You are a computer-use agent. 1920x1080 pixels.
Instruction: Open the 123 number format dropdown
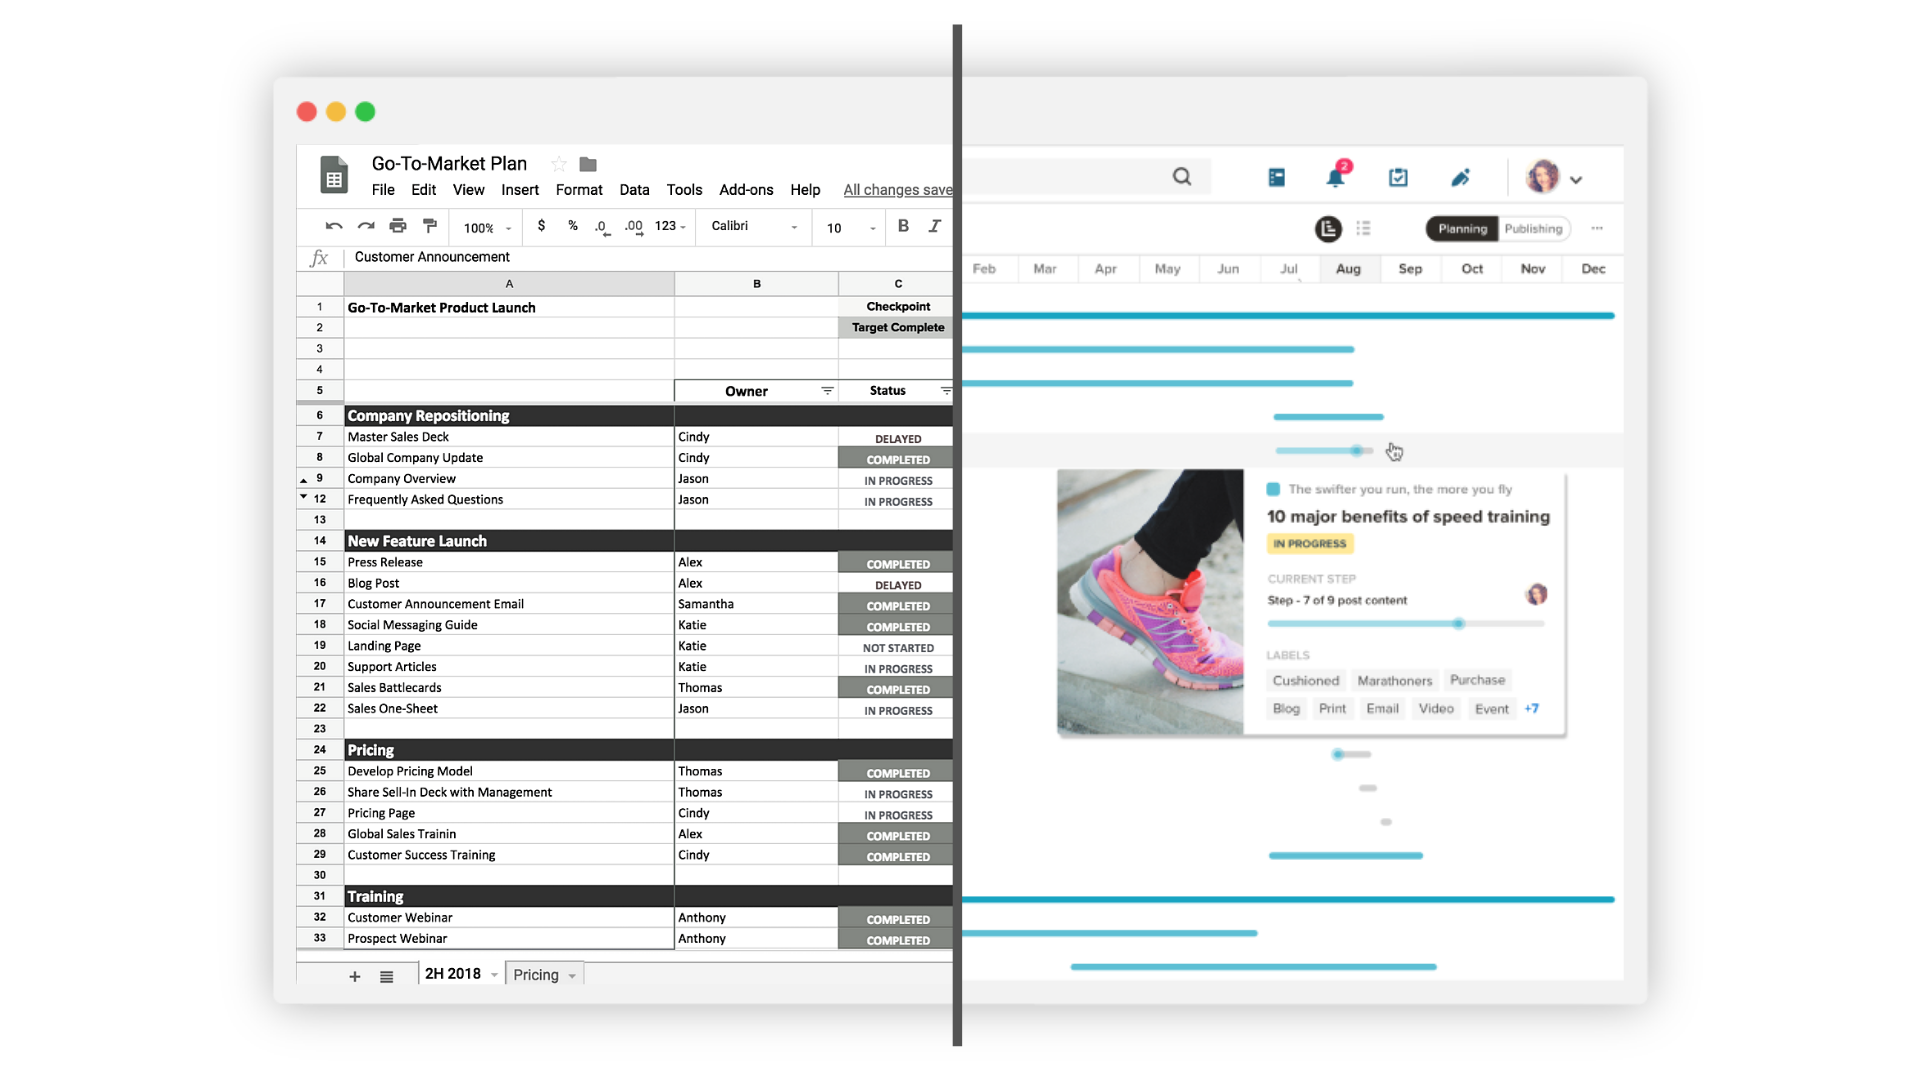[x=671, y=227]
